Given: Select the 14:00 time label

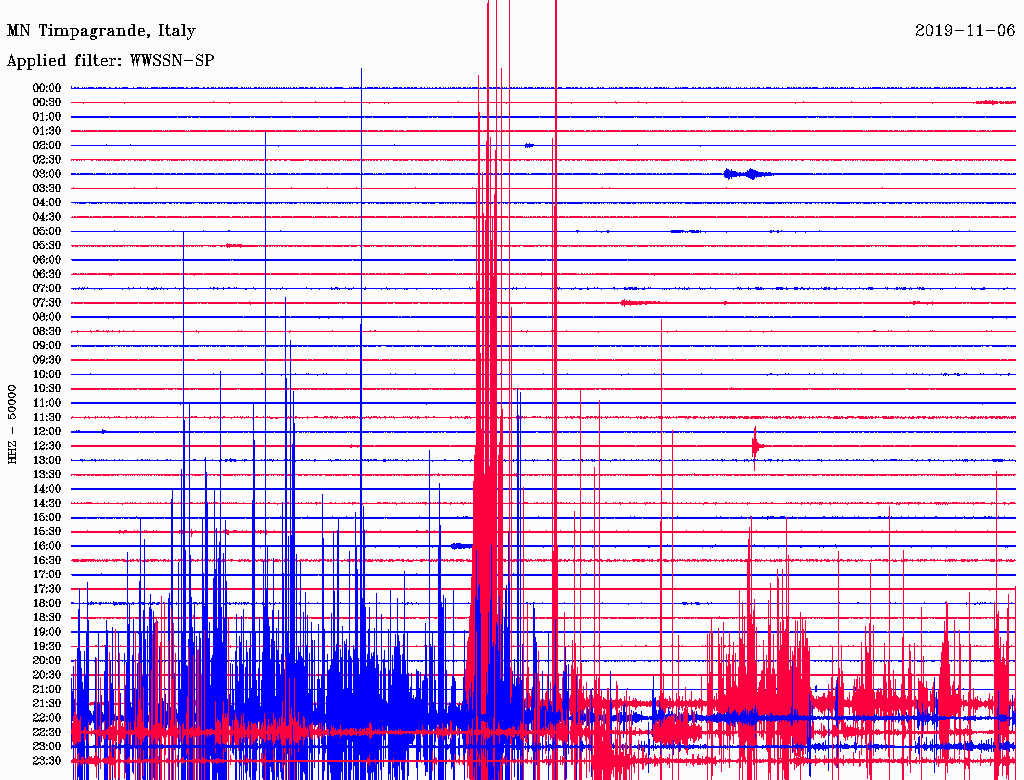Looking at the screenshot, I should (x=47, y=488).
